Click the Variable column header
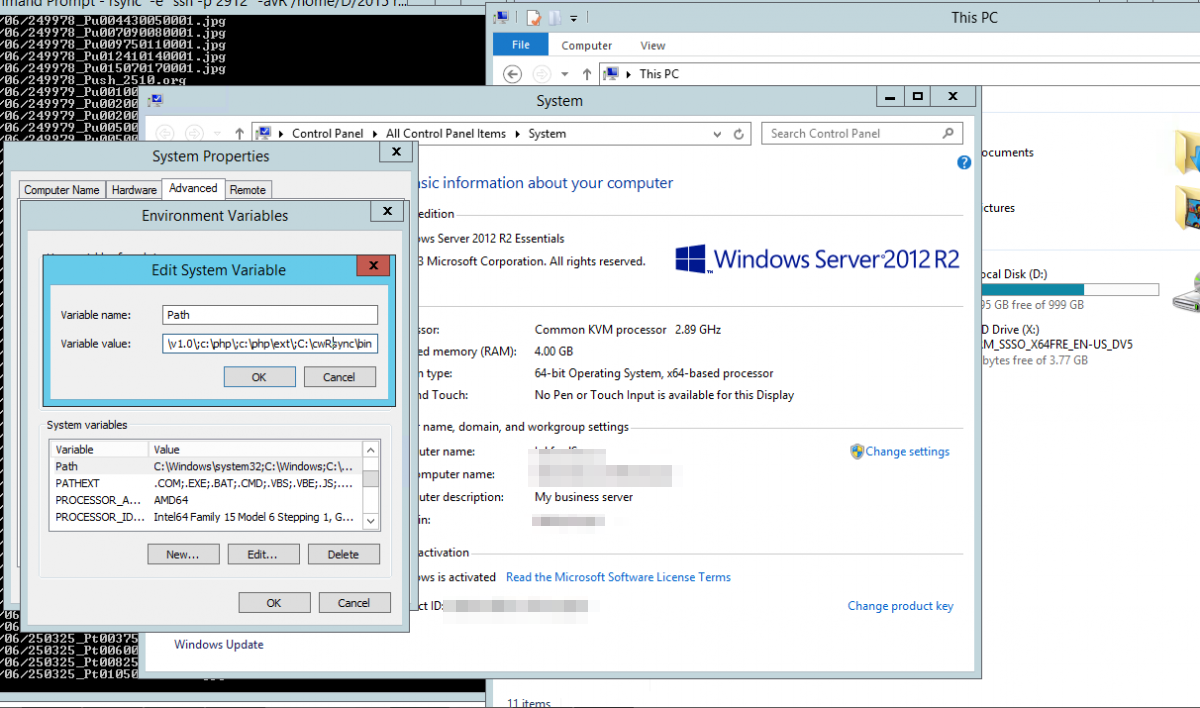This screenshot has height=708, width=1200. click(100, 450)
